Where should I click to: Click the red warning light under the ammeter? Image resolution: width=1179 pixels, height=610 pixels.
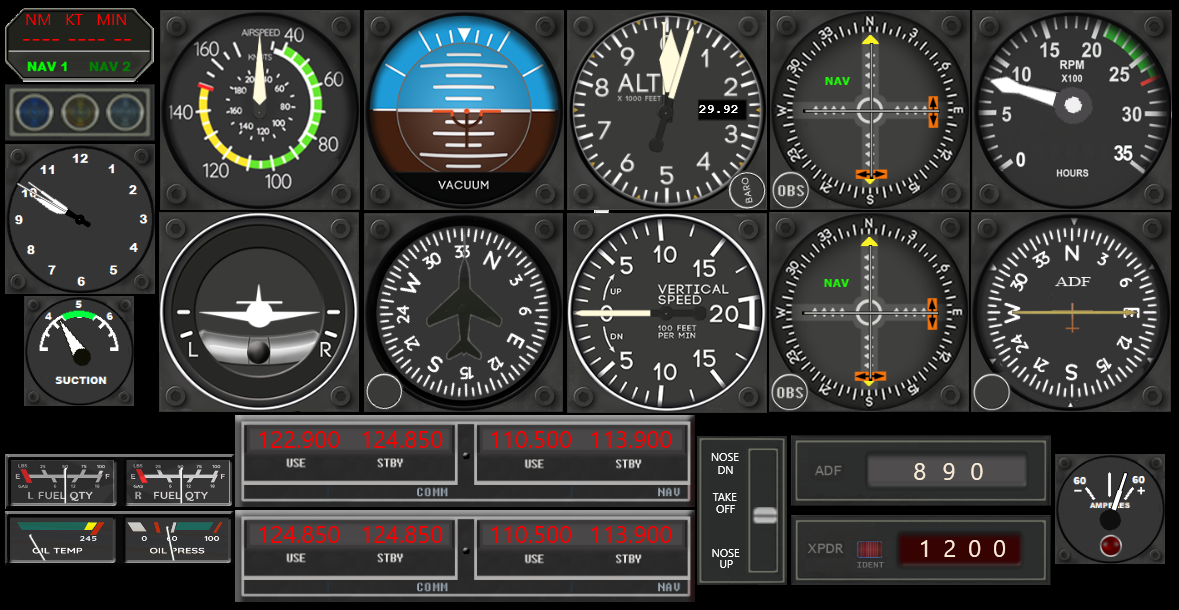point(1109,545)
